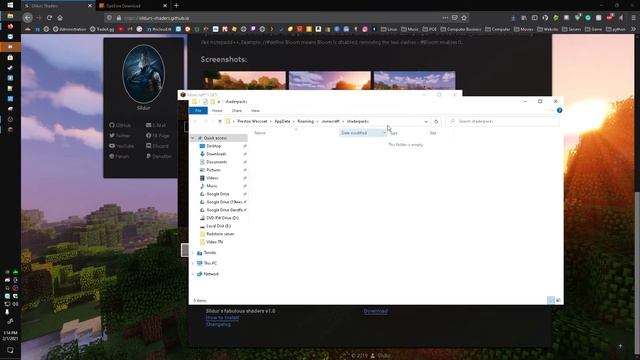Select Desktop in Quick access

point(213,146)
